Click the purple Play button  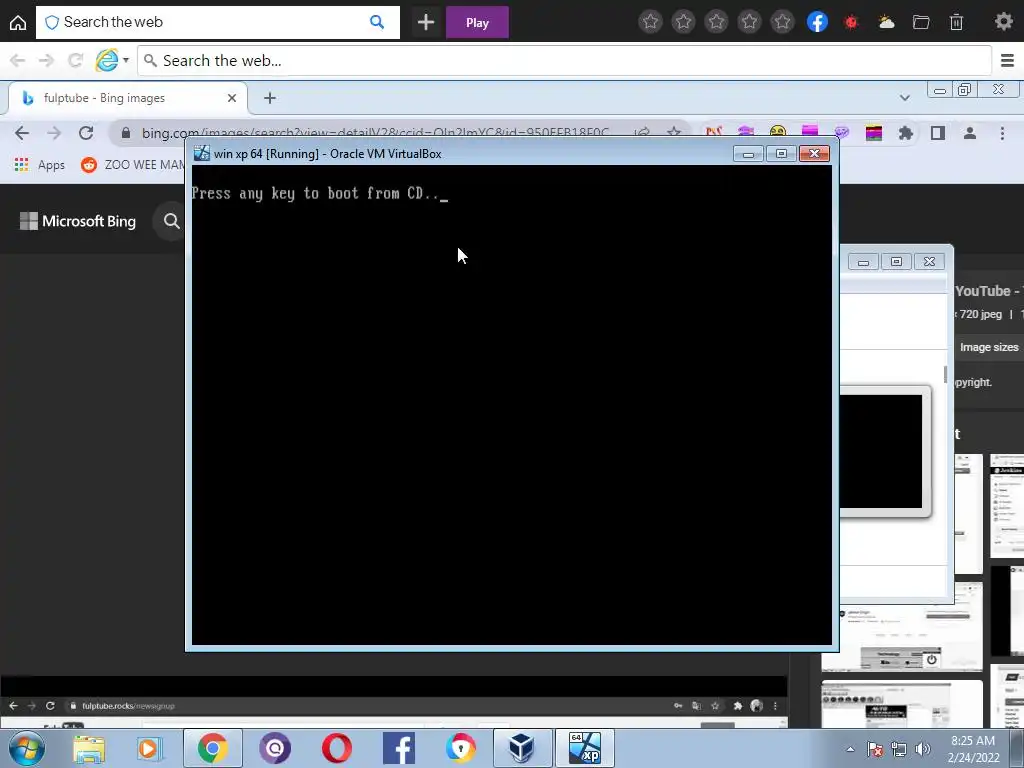[477, 22]
